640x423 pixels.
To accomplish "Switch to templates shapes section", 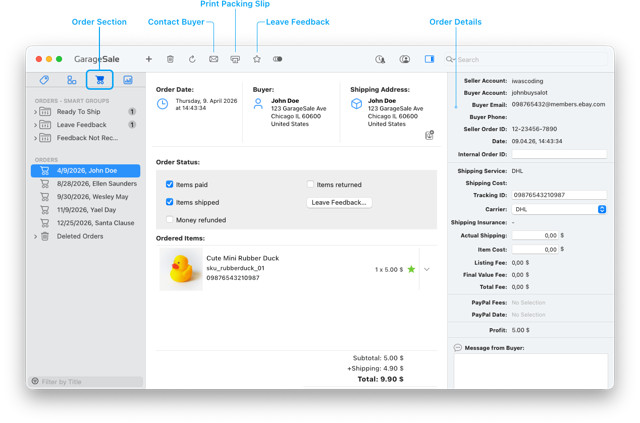I will [x=71, y=80].
